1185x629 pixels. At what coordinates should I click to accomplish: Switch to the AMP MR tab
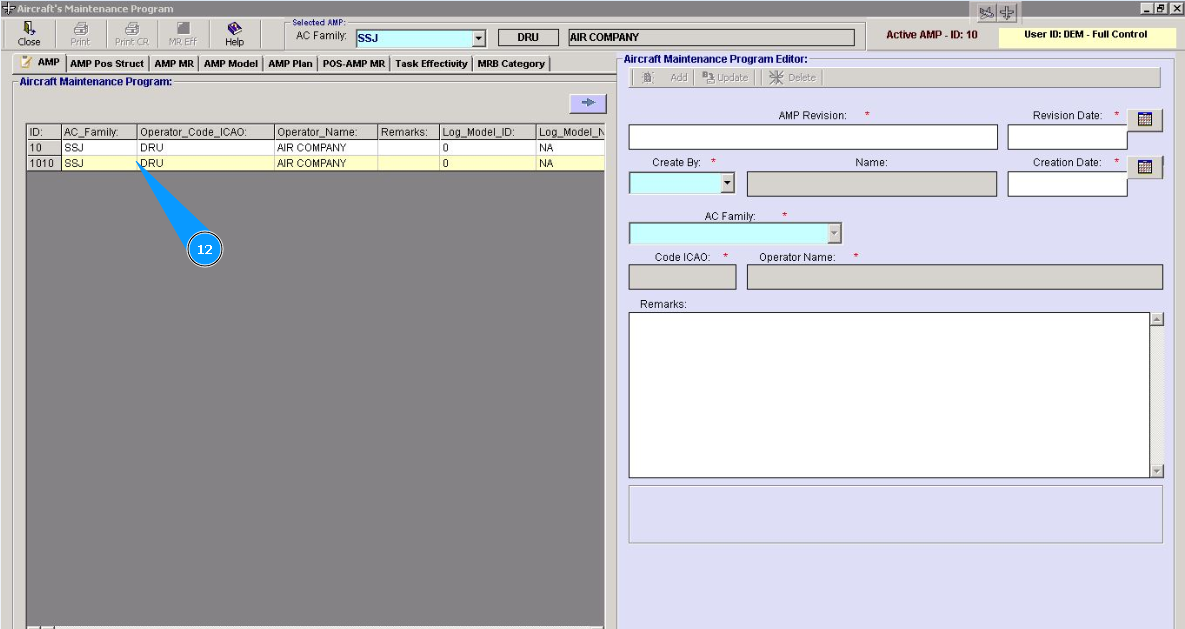coord(174,64)
